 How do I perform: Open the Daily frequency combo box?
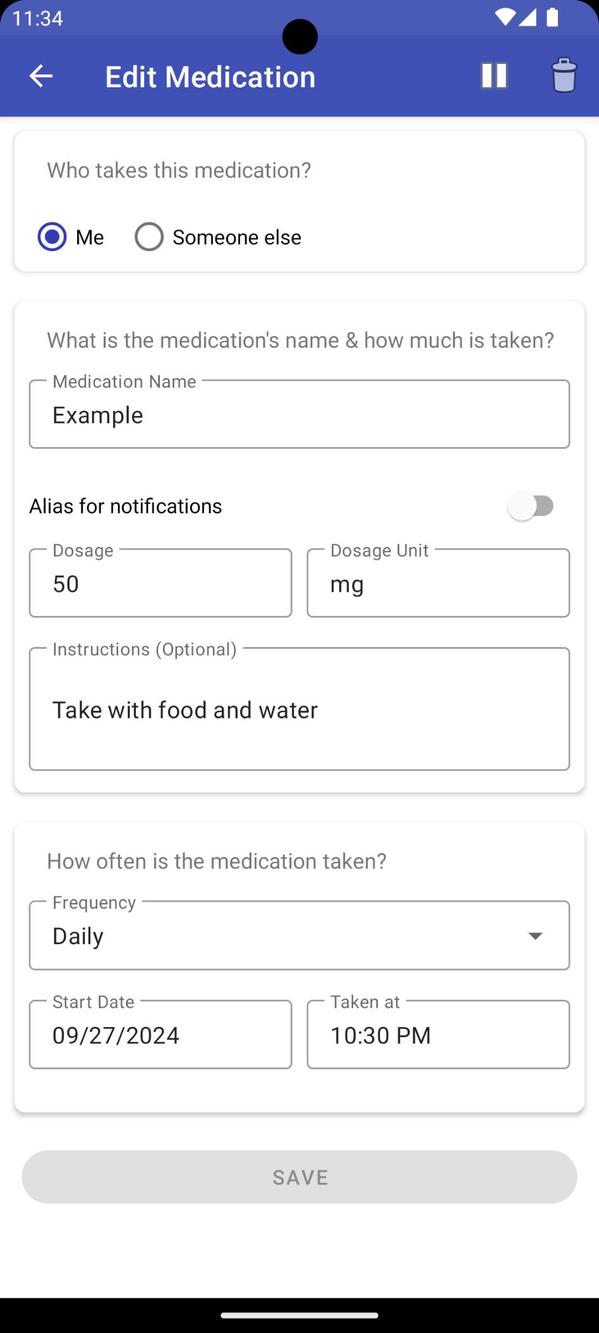299,936
